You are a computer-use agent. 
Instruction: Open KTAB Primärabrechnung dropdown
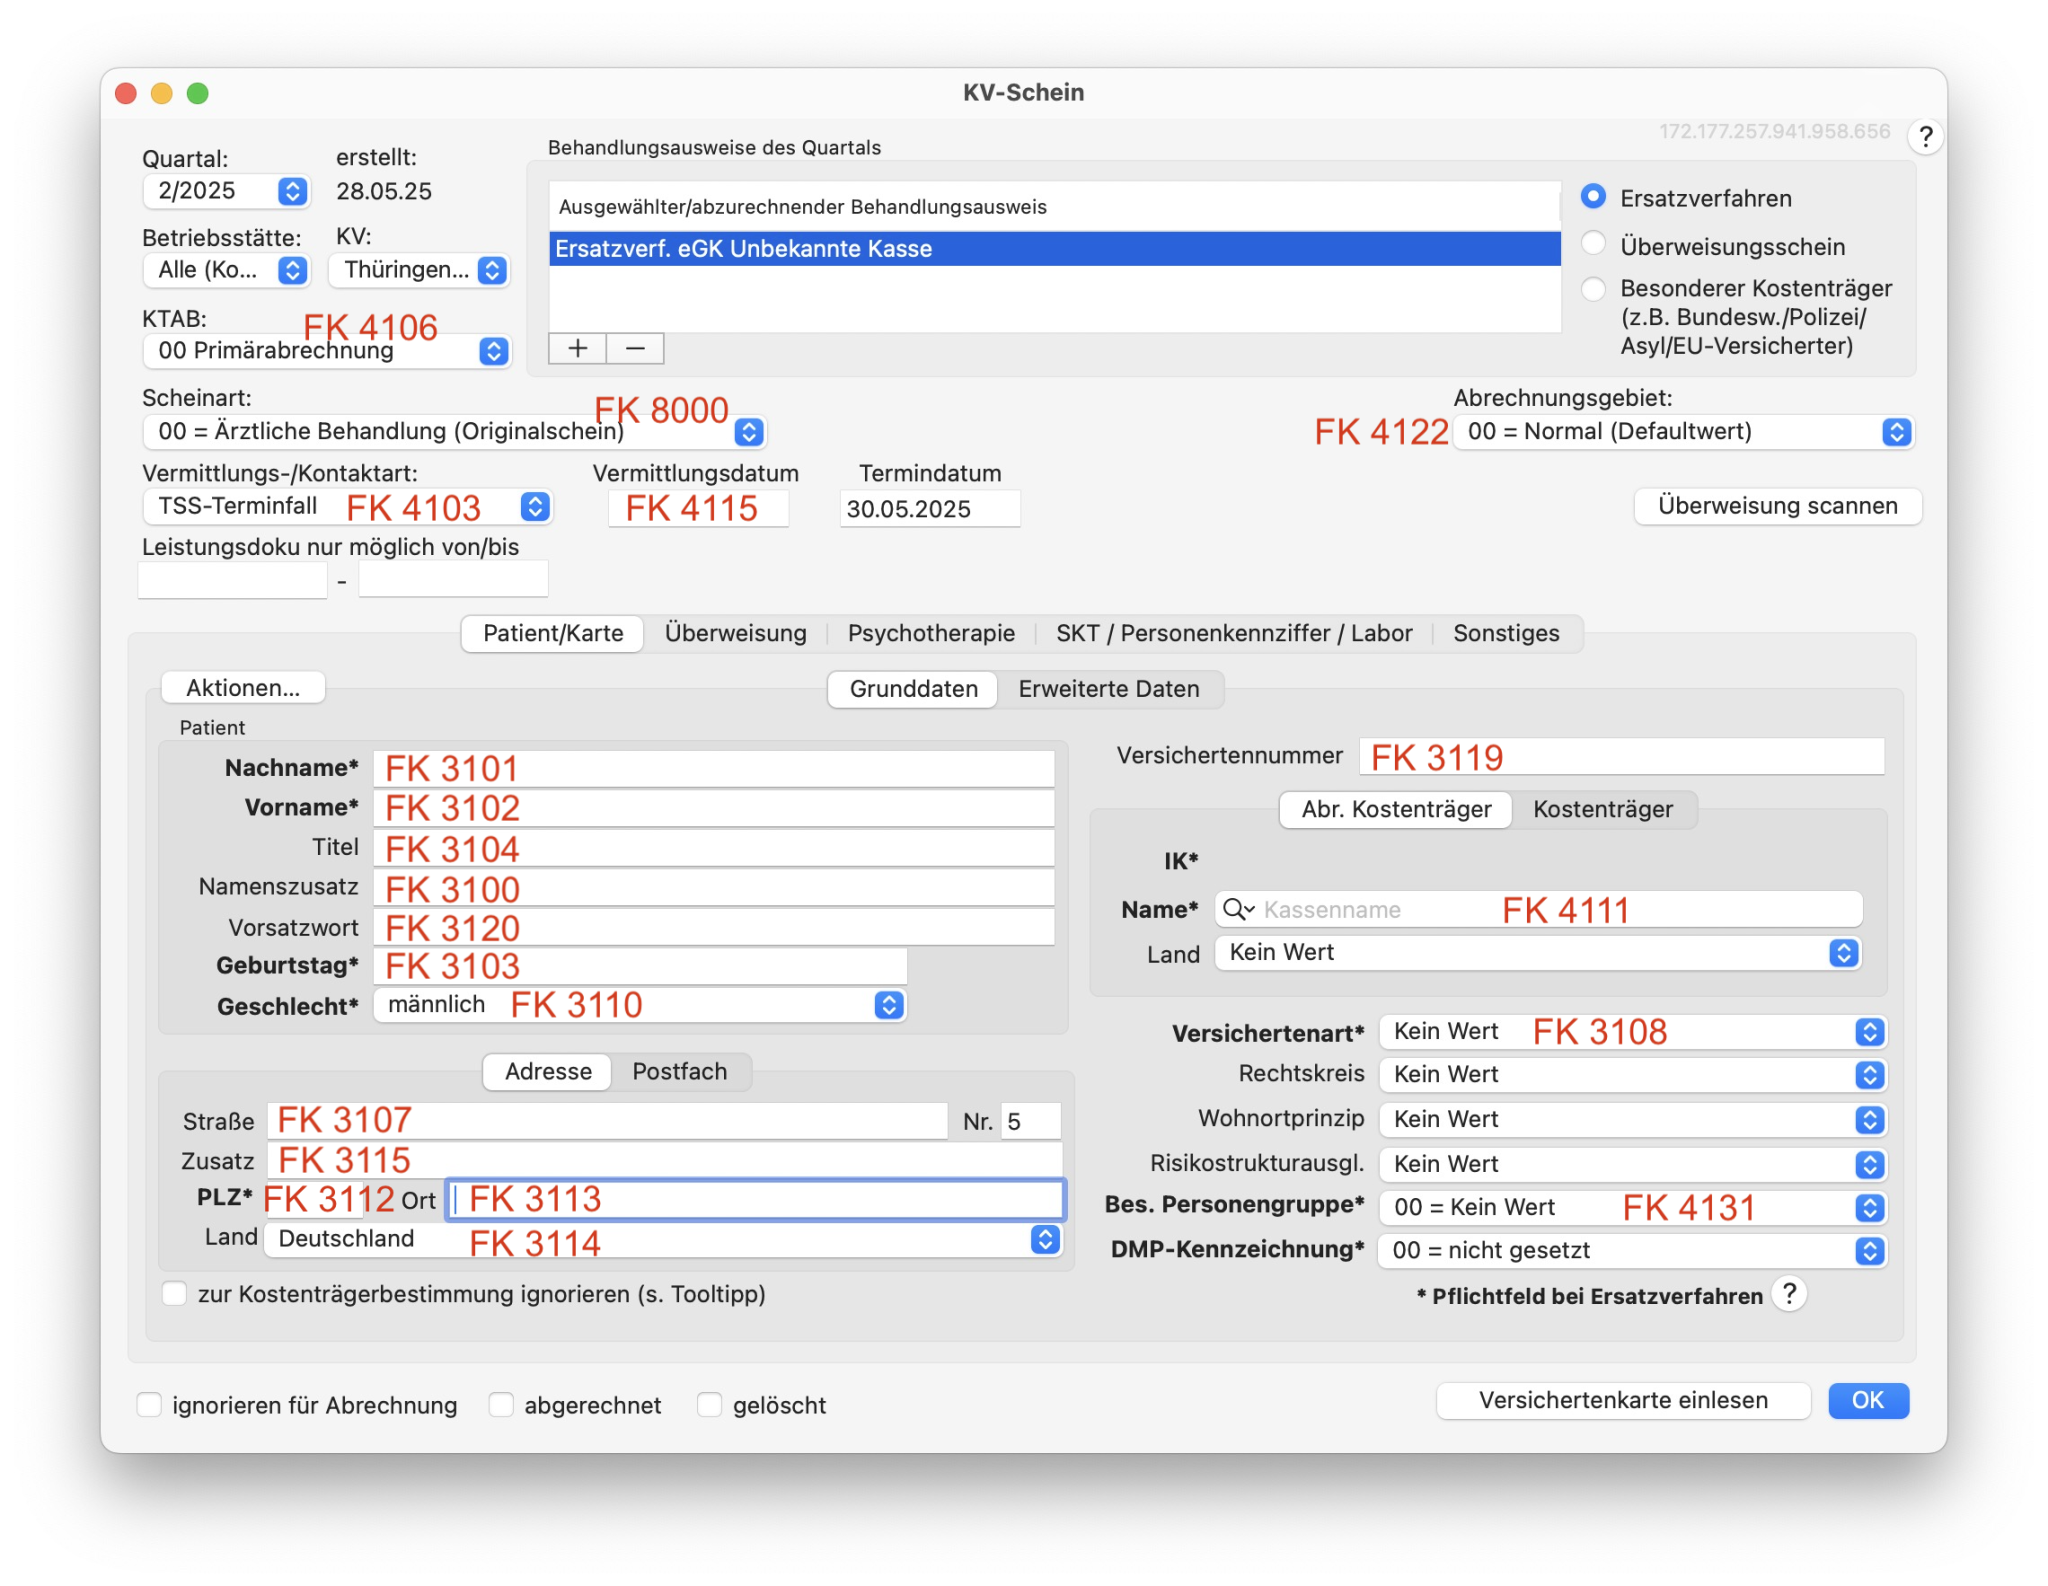pyautogui.click(x=327, y=350)
